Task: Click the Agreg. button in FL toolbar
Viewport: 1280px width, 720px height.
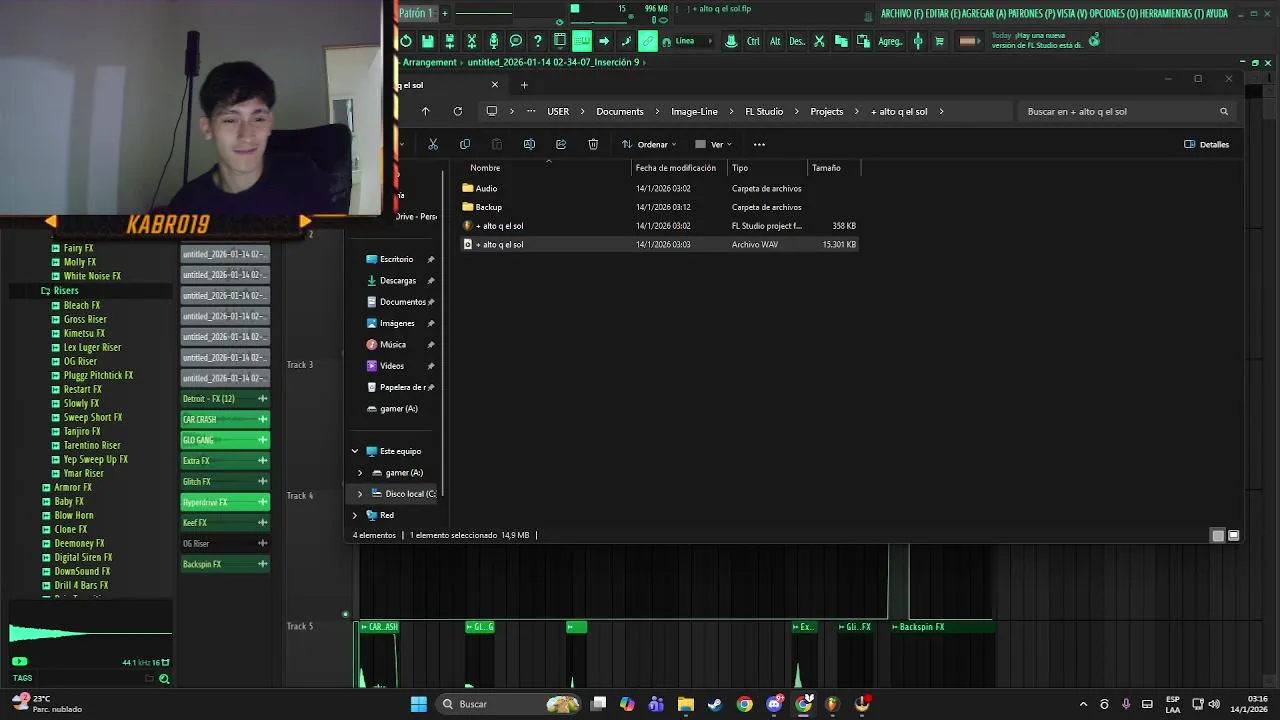Action: click(889, 41)
